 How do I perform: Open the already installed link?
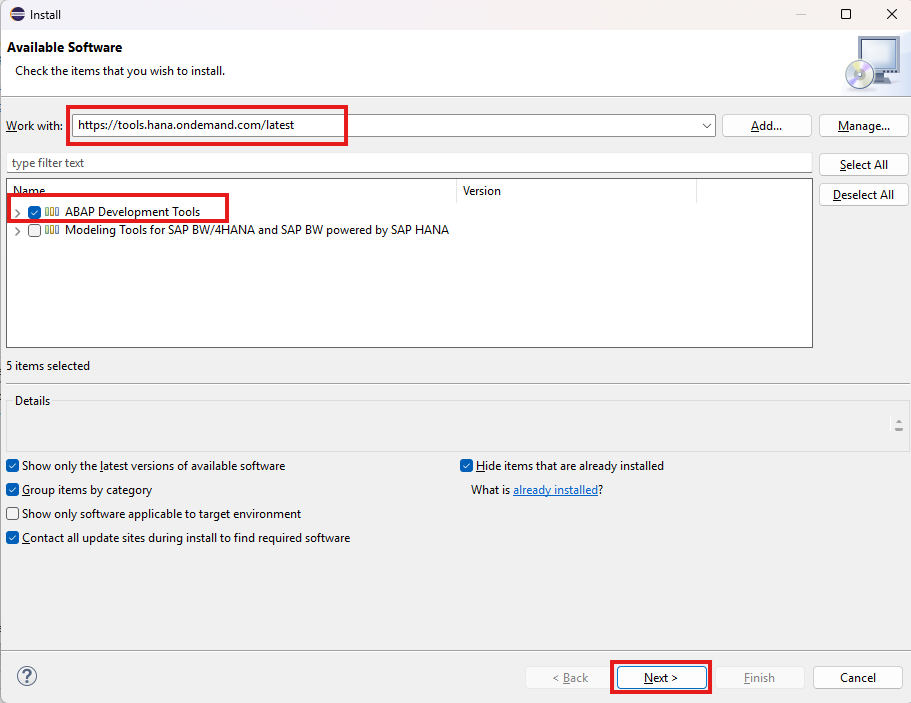[555, 490]
